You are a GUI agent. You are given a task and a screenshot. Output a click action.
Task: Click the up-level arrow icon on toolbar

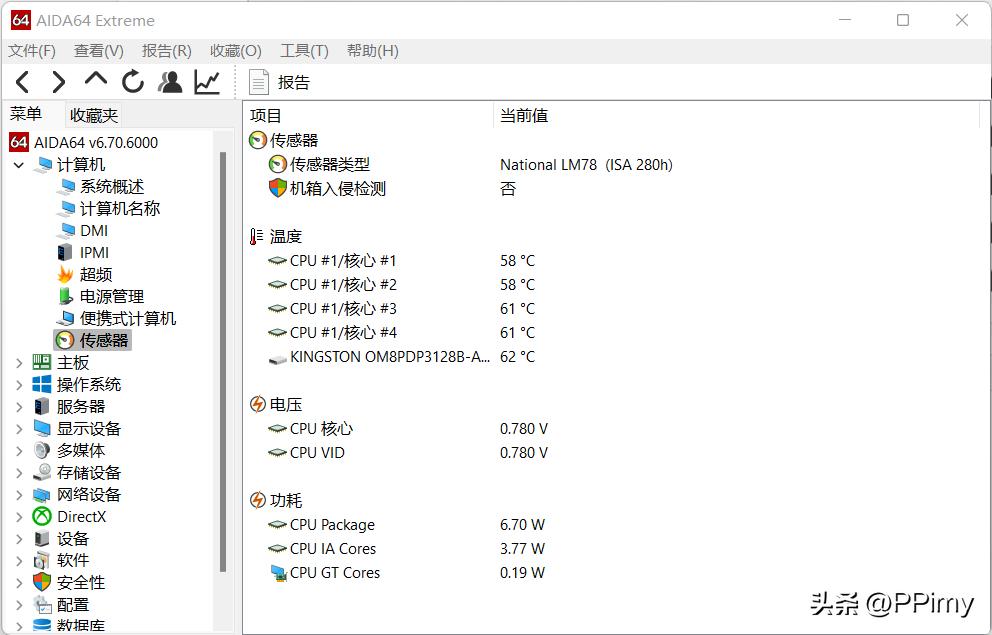tap(95, 82)
